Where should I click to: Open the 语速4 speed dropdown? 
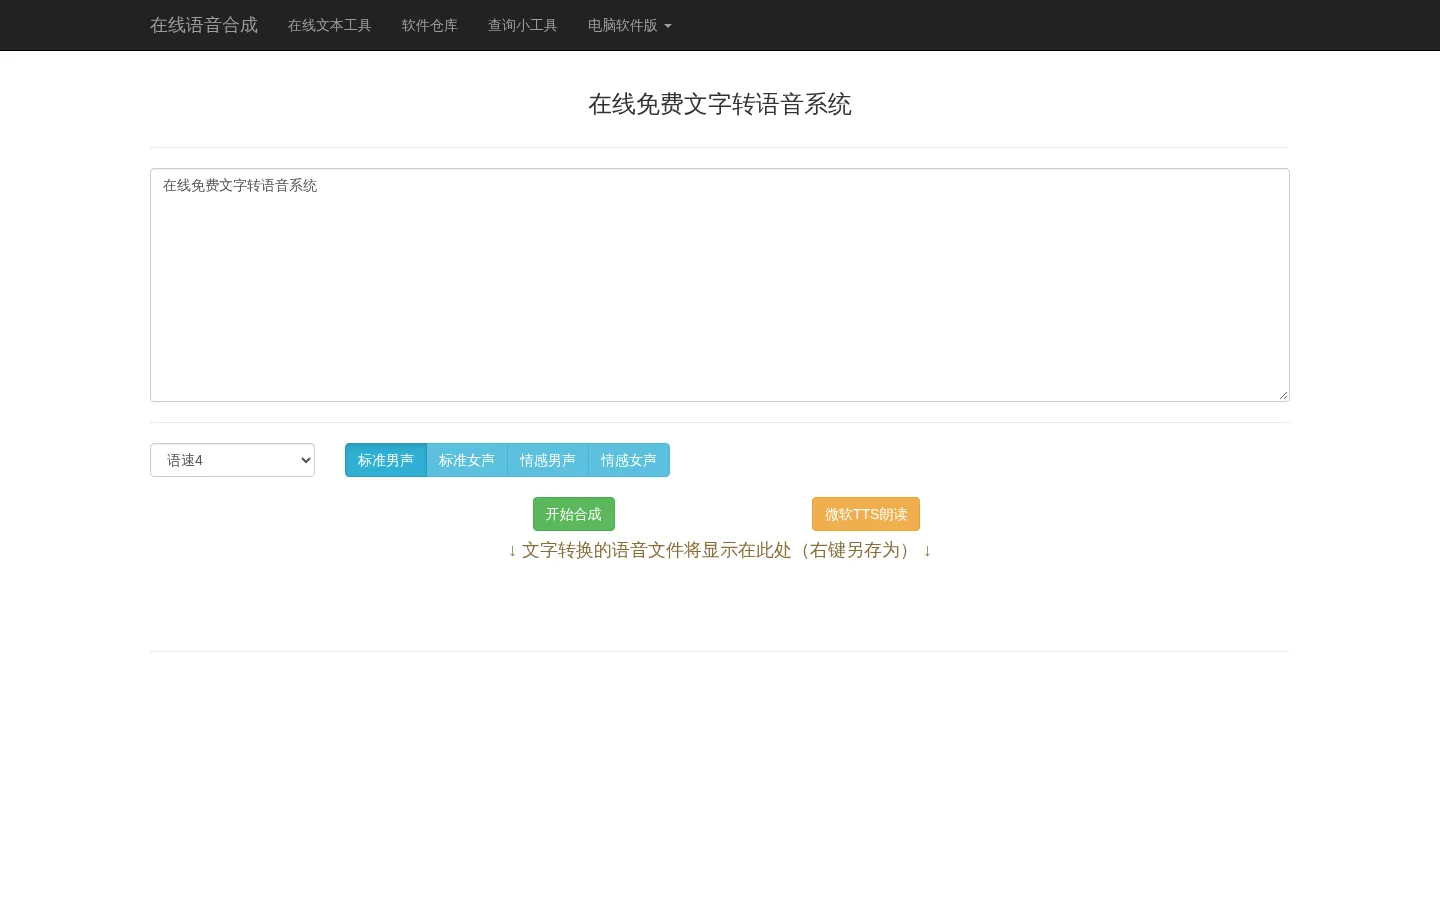pos(232,460)
